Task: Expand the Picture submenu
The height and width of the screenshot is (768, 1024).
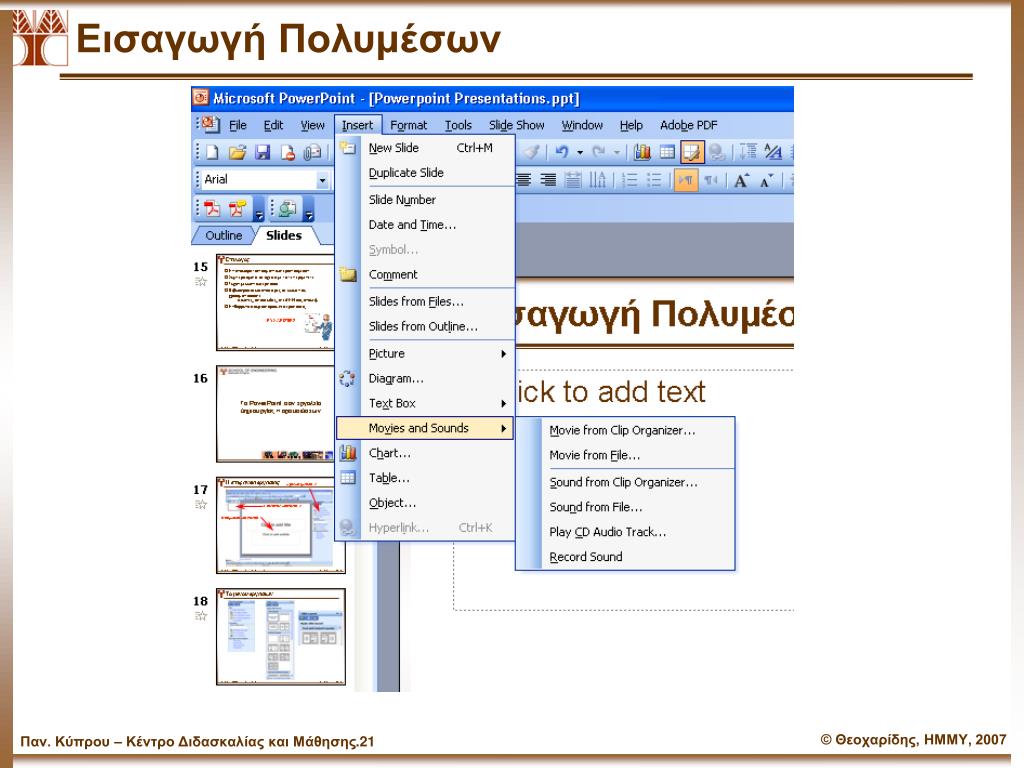Action: (503, 354)
